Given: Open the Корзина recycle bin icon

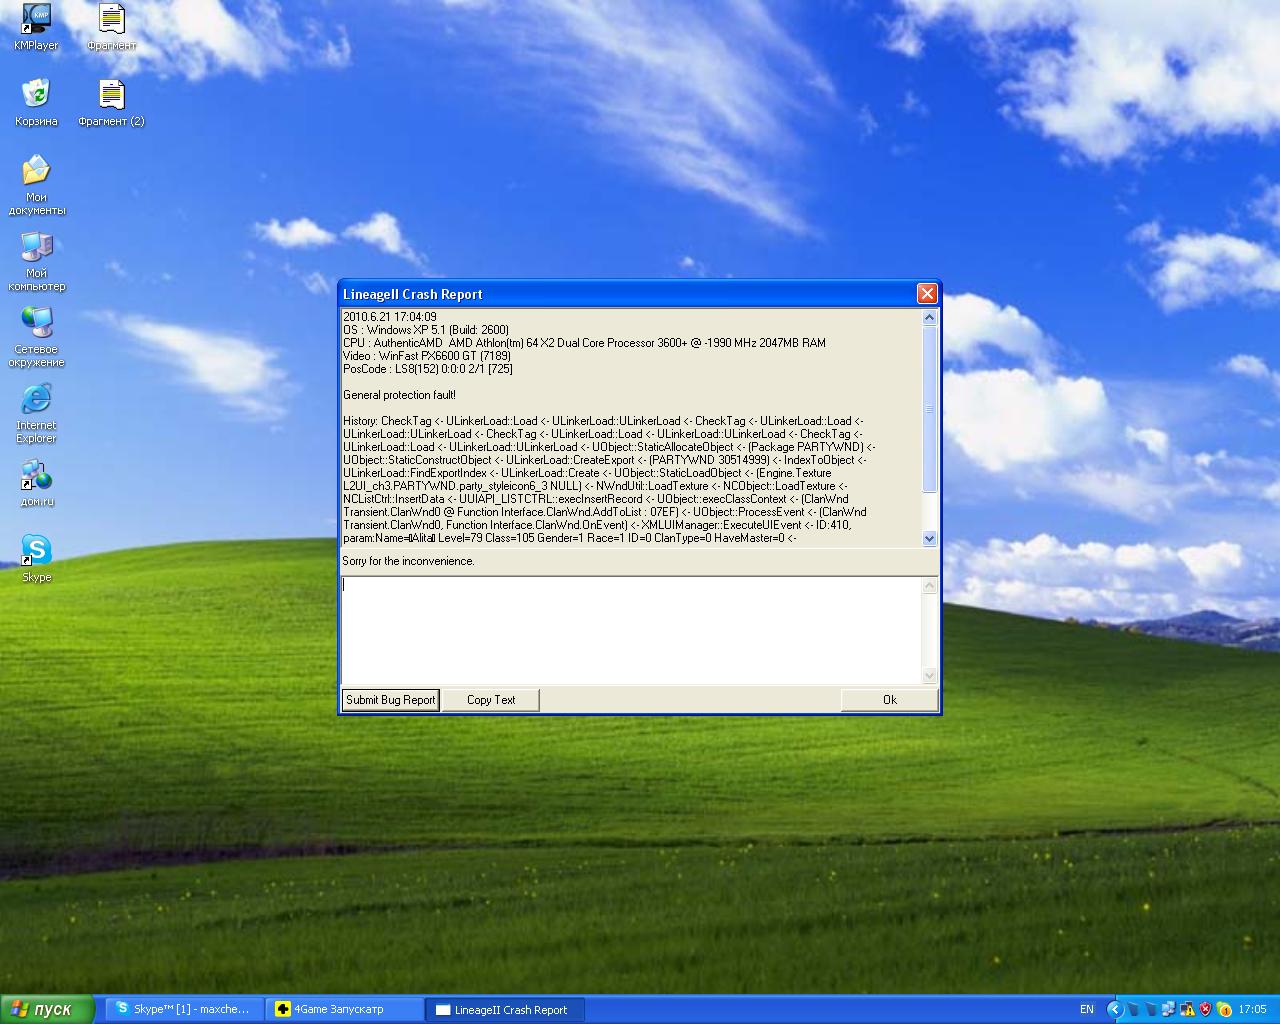Looking at the screenshot, I should coord(36,103).
